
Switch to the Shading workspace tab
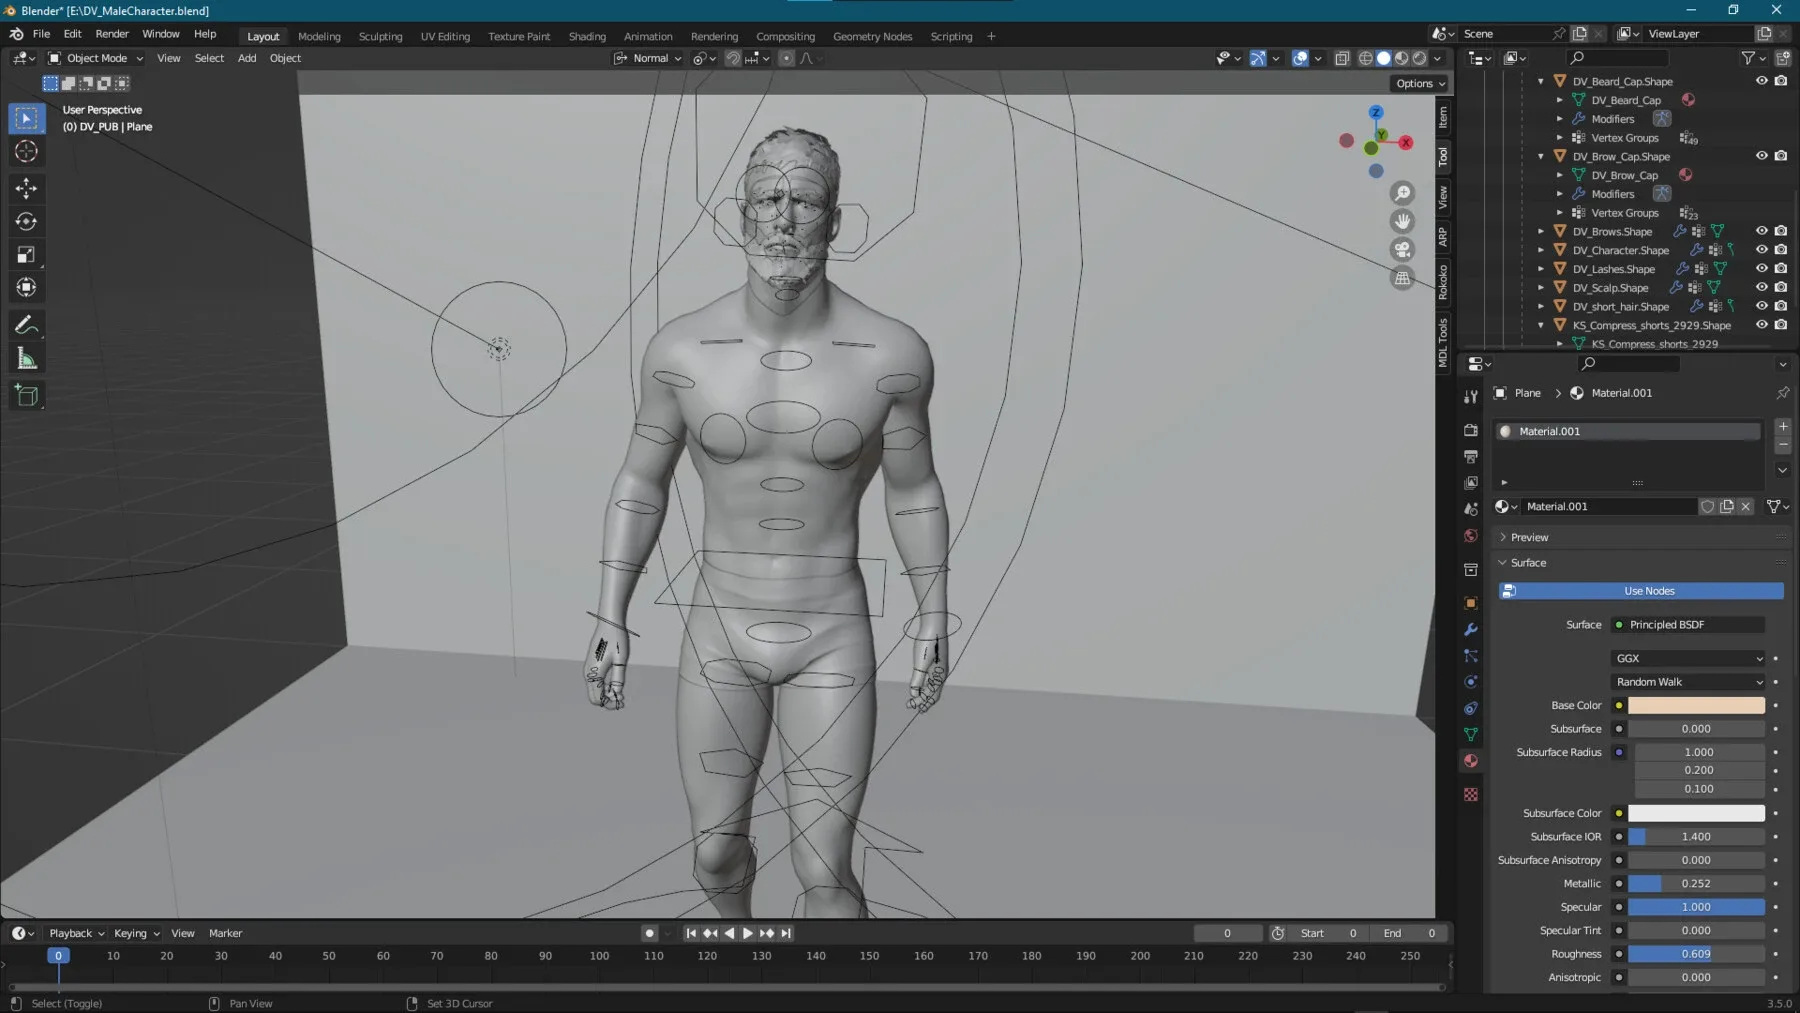588,36
